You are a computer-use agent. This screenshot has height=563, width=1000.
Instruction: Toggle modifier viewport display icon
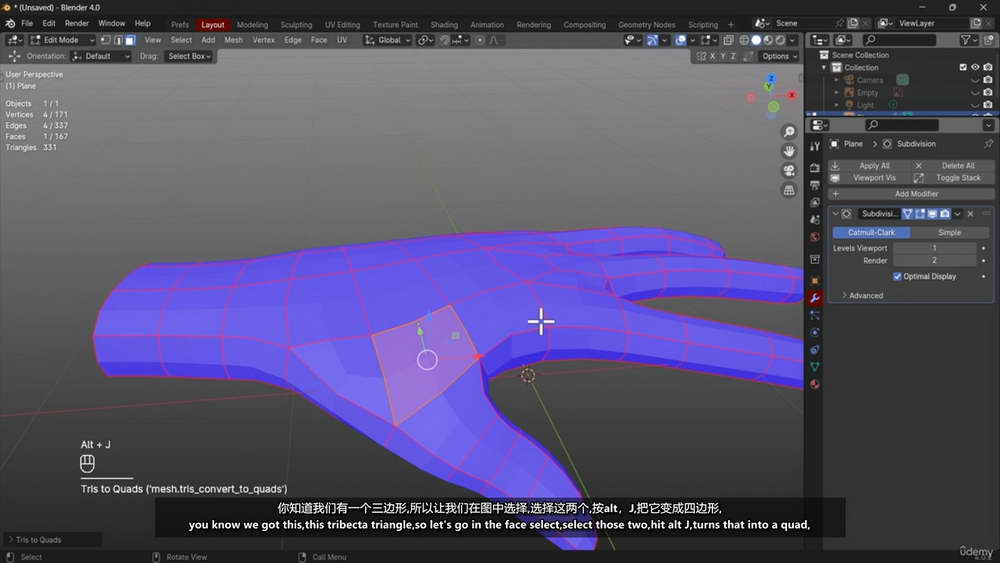pyautogui.click(x=932, y=214)
